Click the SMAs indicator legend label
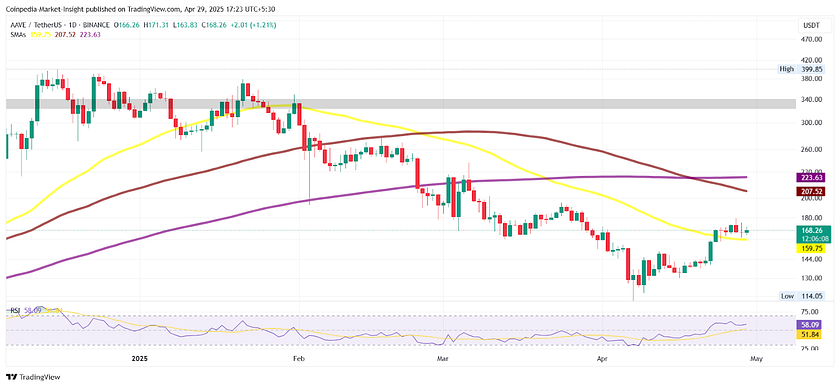Image resolution: width=840 pixels, height=387 pixels. click(x=17, y=34)
